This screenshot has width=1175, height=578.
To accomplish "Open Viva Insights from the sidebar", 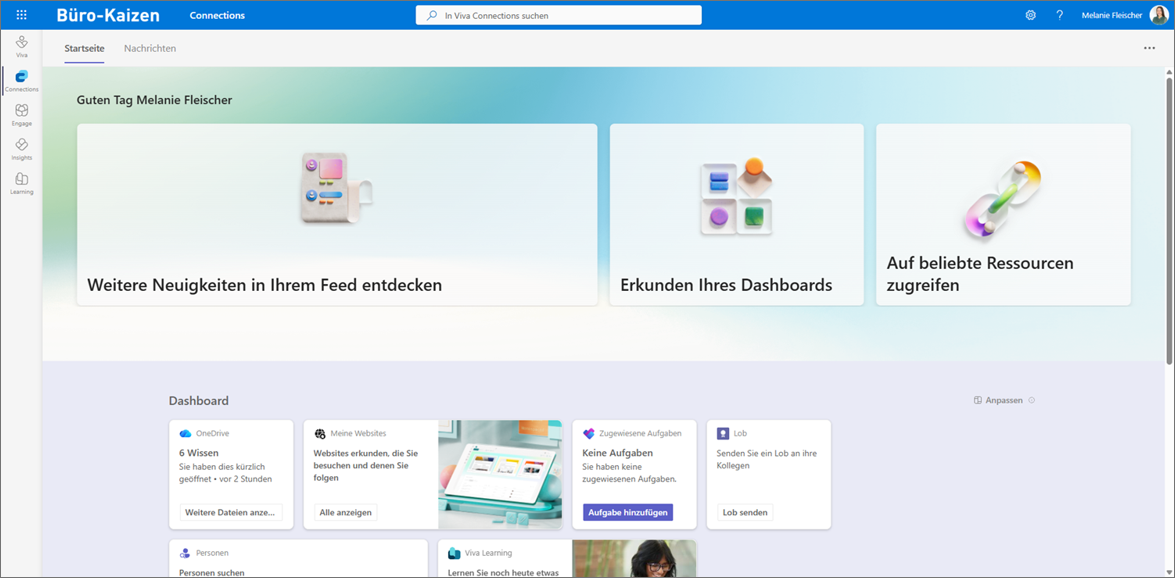I will click(21, 148).
